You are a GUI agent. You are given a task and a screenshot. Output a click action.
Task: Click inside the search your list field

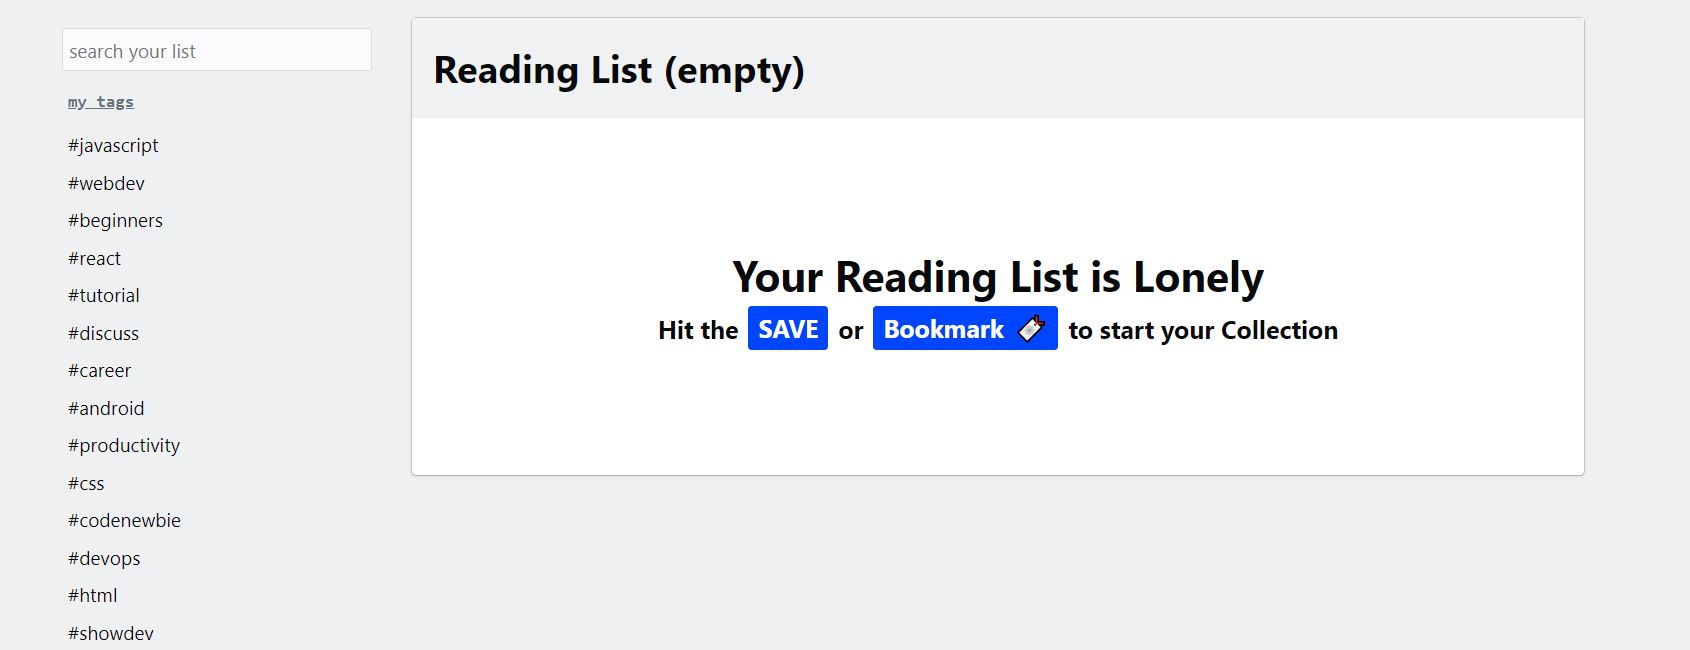(x=216, y=49)
